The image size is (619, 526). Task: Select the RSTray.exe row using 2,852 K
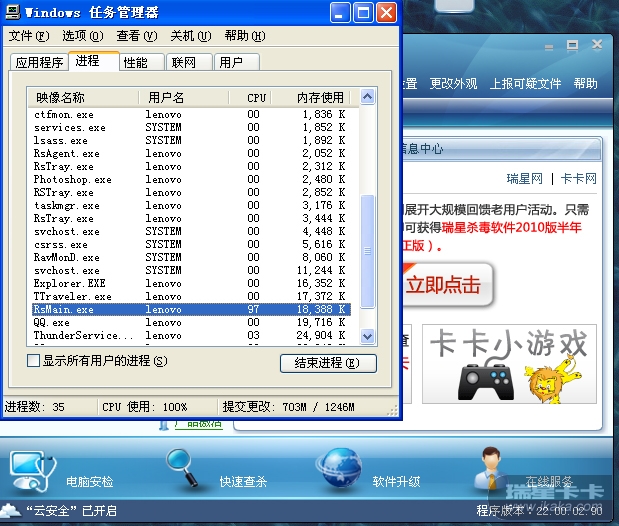[191, 193]
